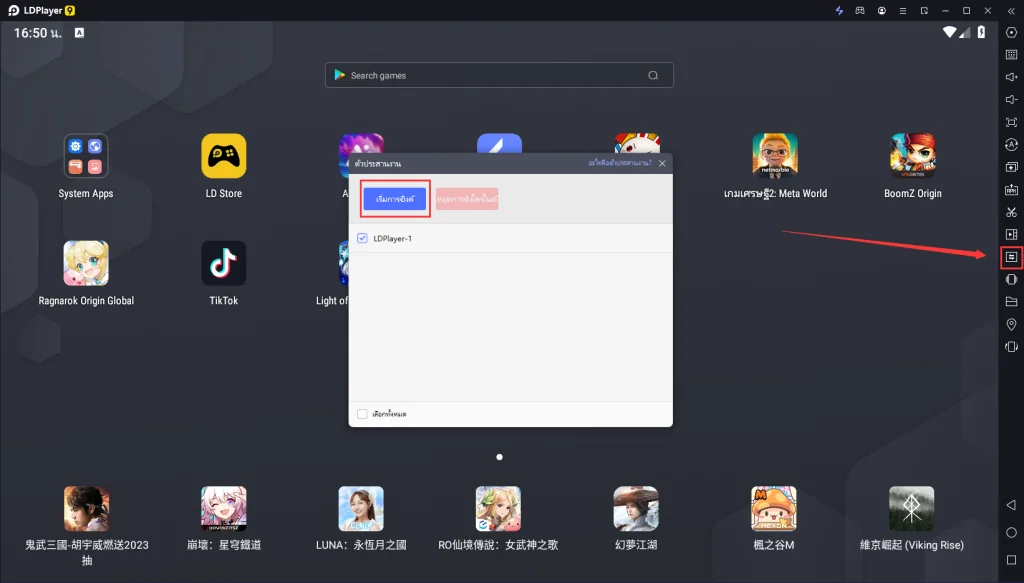The image size is (1024, 583).
Task: Open the LUNA：永恆月之國 game icon
Action: [x=361, y=509]
